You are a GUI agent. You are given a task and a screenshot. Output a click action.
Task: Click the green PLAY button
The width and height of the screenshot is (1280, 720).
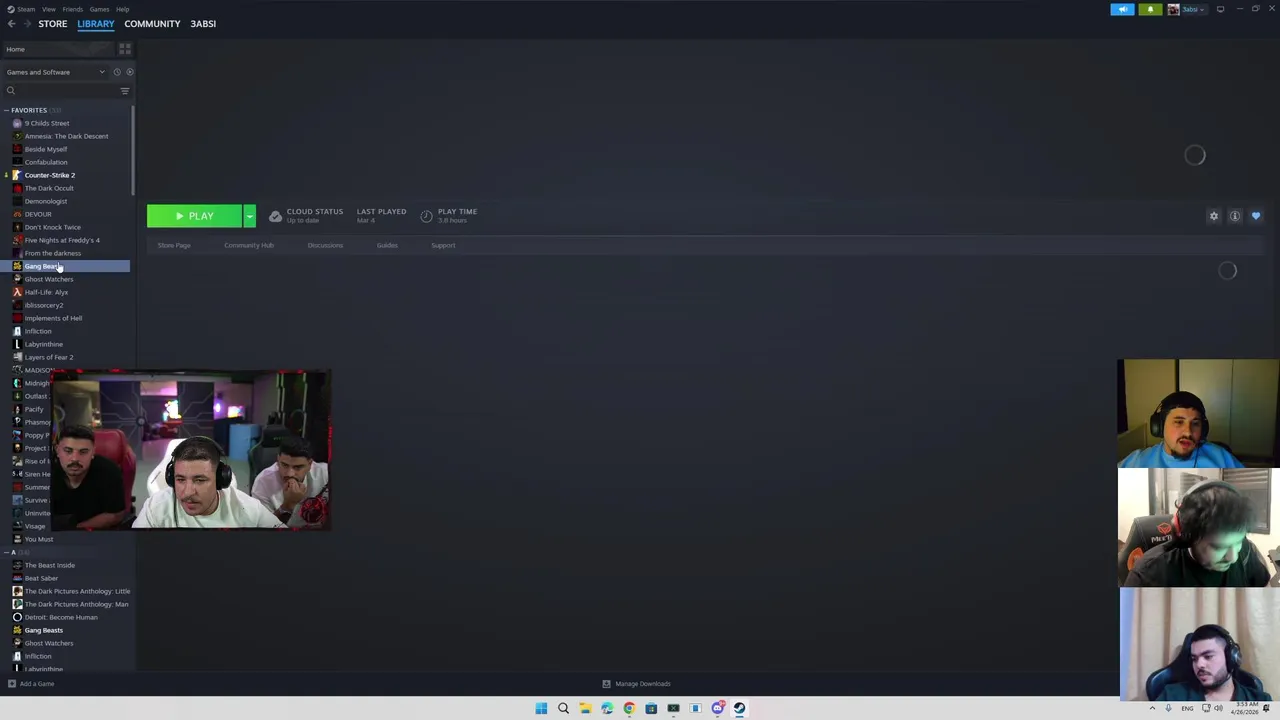[x=194, y=216]
